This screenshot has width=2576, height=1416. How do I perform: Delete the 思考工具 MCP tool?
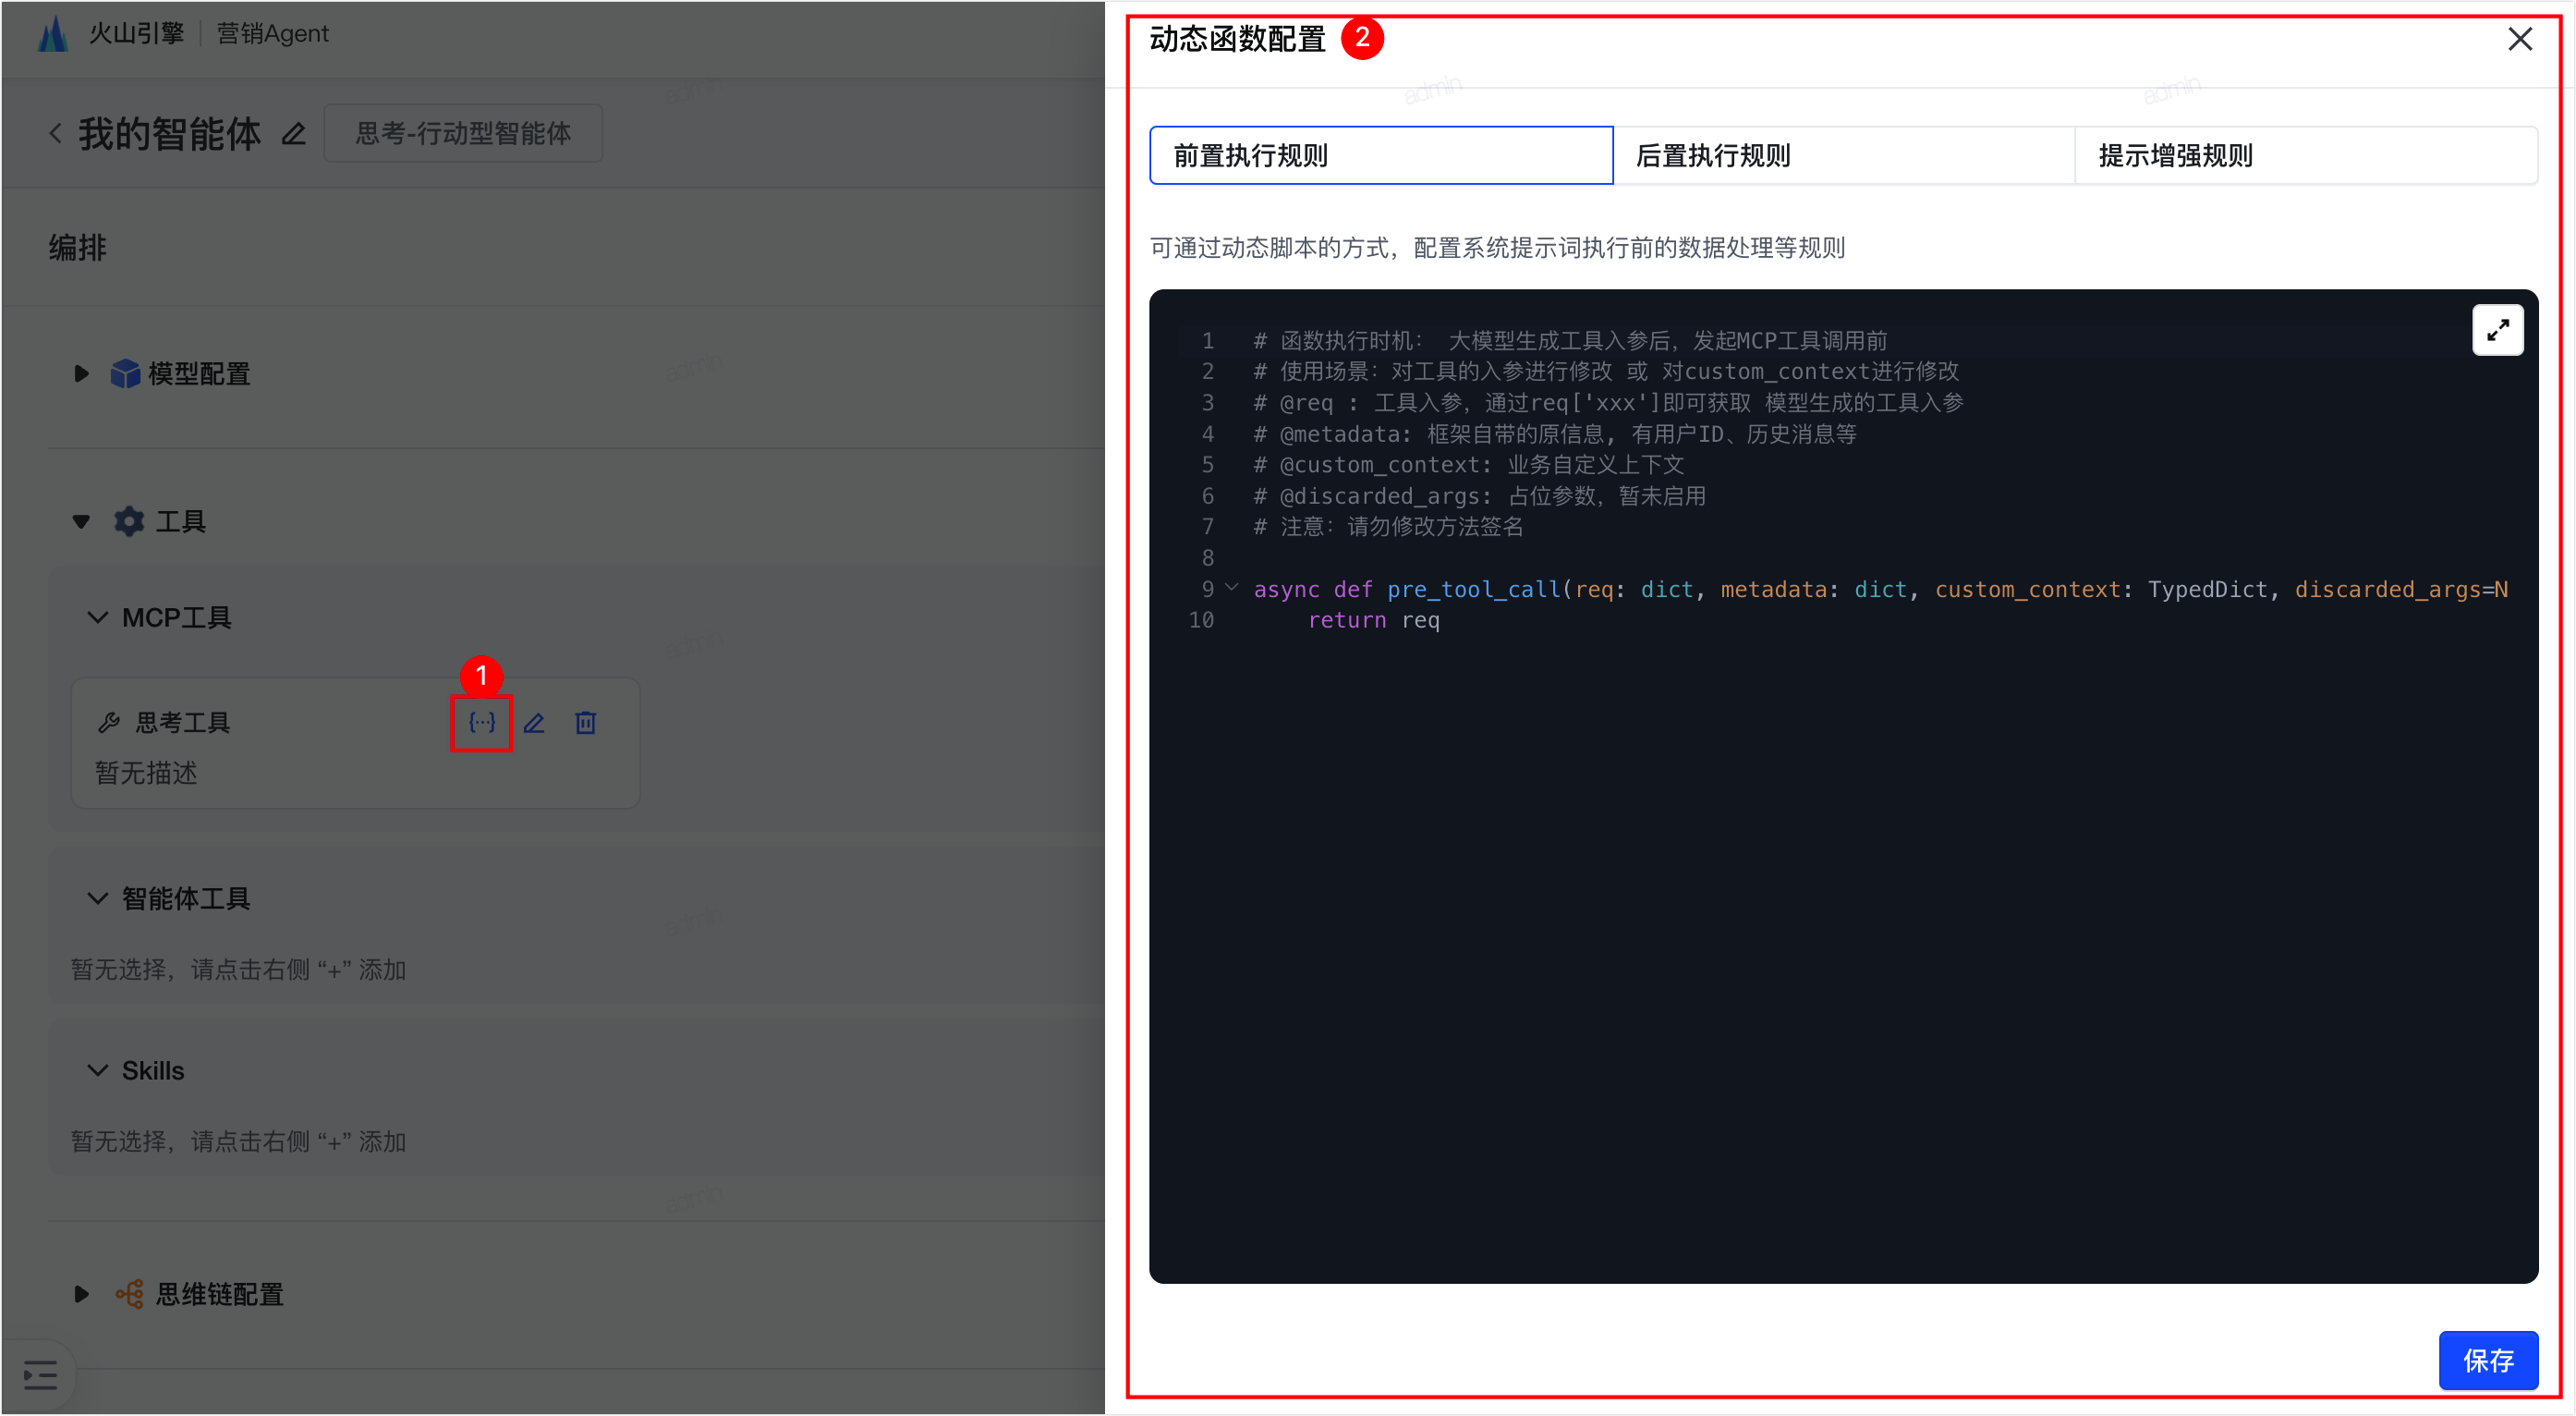click(586, 722)
